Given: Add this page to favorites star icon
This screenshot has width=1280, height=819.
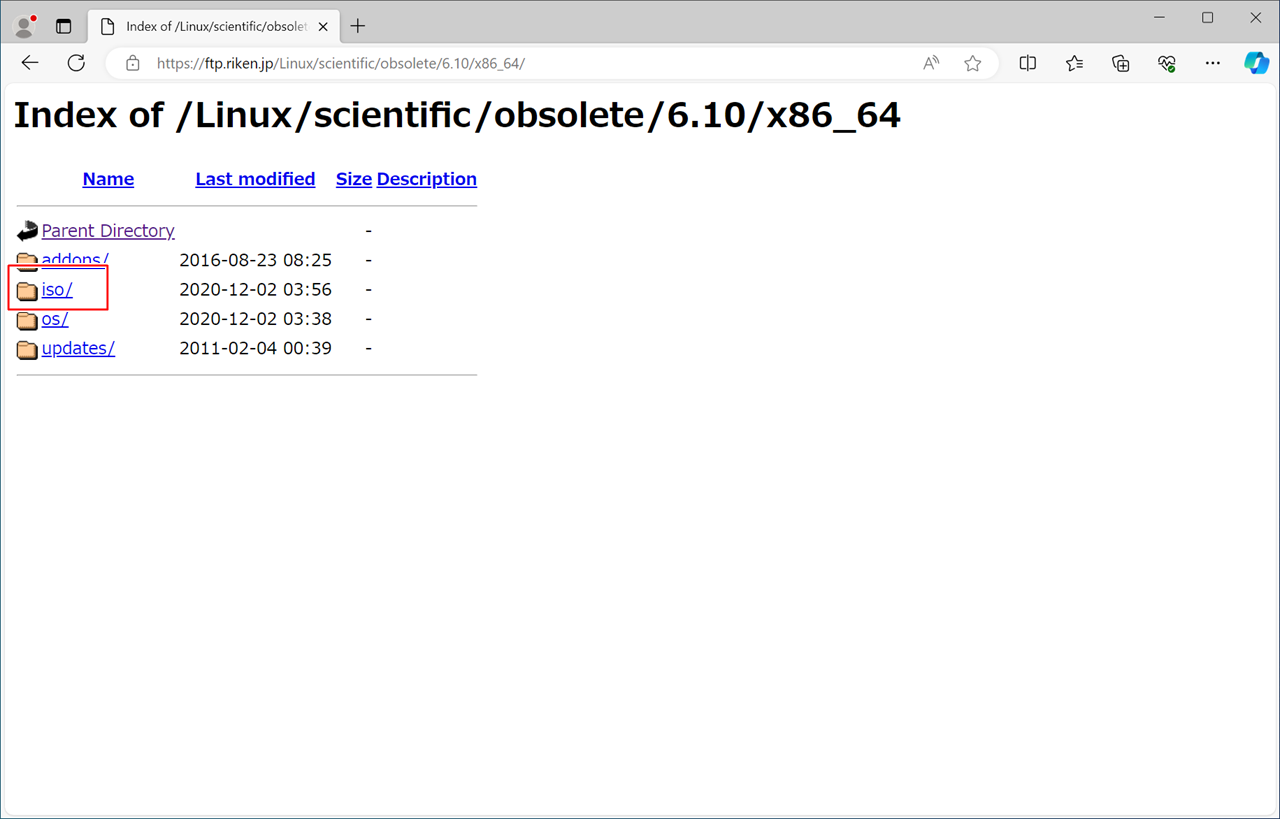Looking at the screenshot, I should click(x=972, y=63).
